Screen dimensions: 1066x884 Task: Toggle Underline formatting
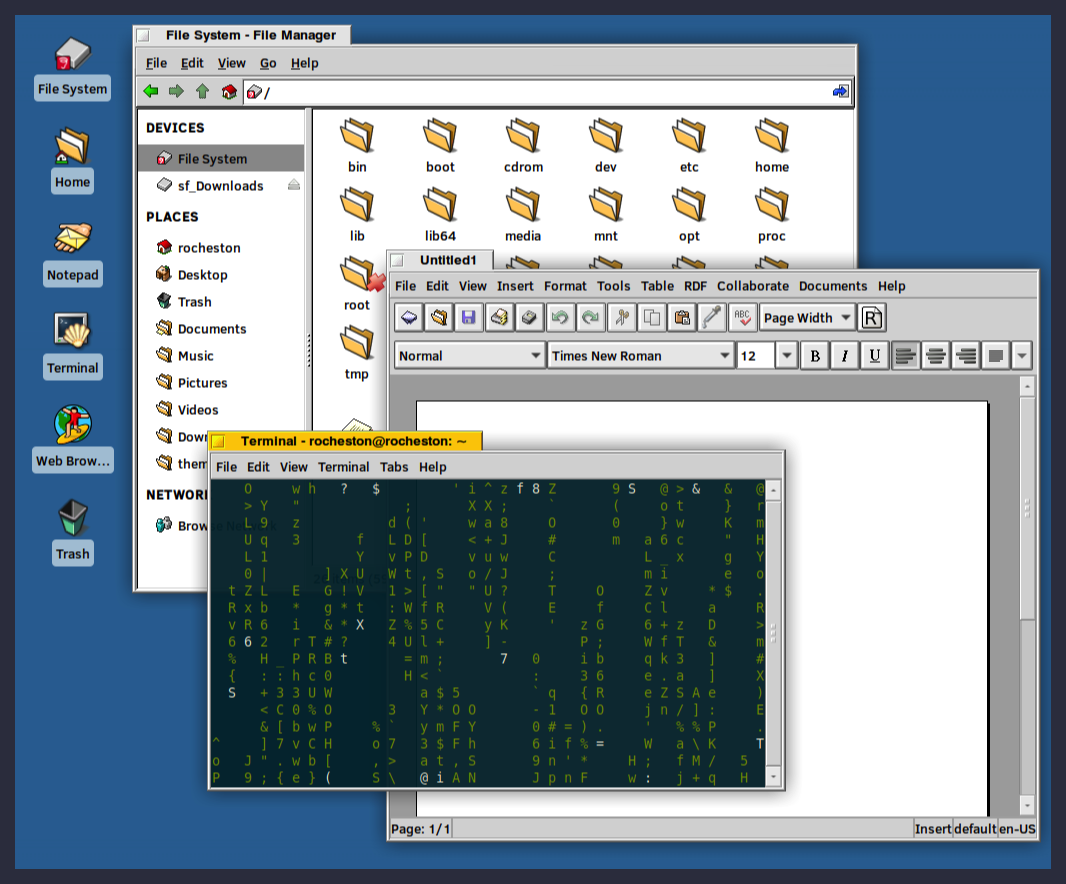pyautogui.click(x=875, y=356)
